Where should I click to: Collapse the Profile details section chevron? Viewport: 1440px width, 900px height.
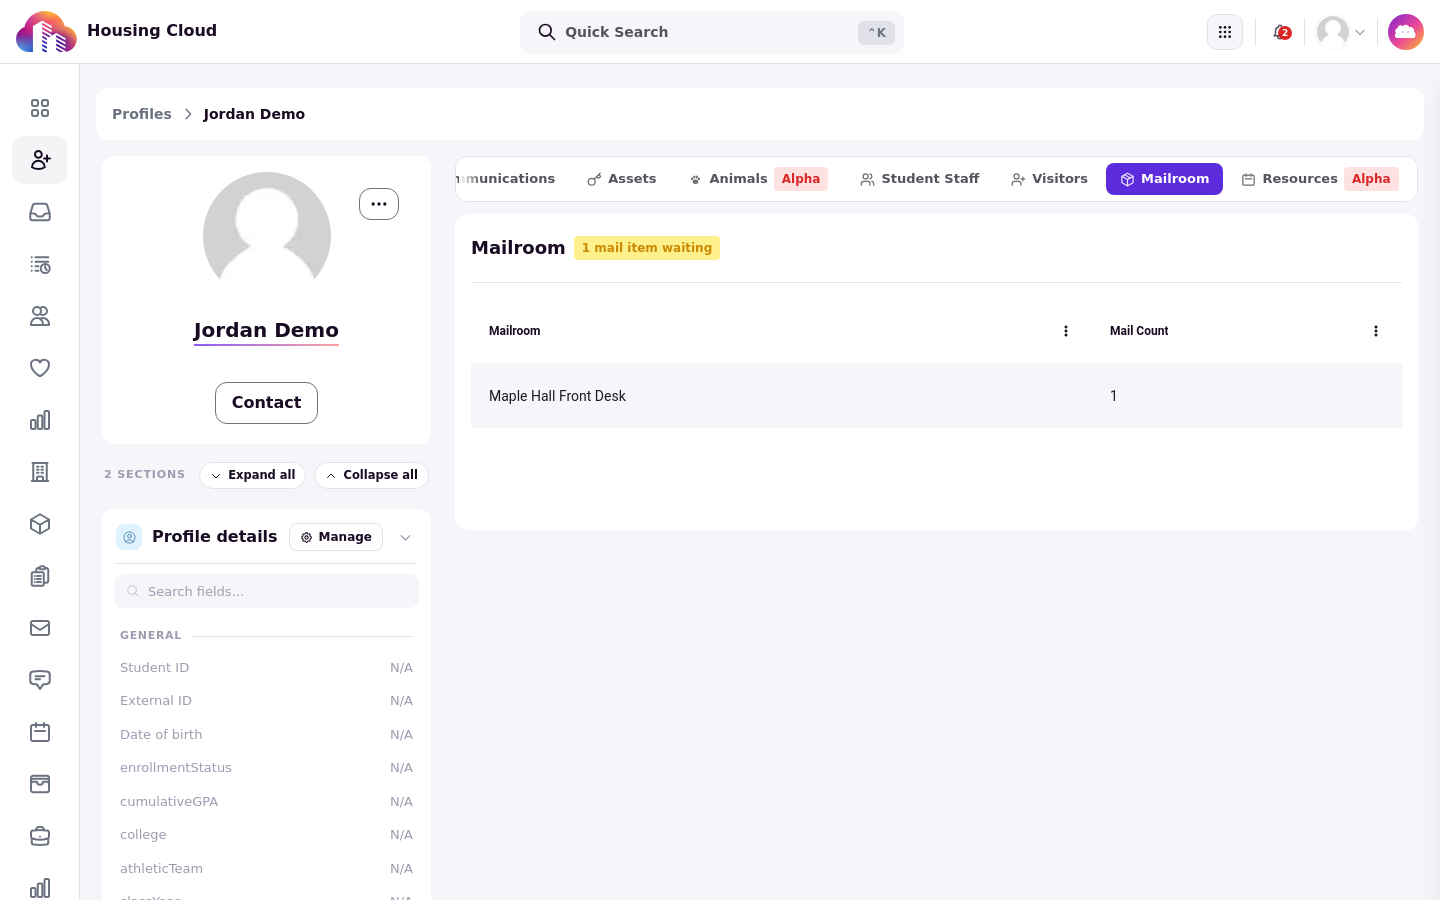tap(405, 537)
